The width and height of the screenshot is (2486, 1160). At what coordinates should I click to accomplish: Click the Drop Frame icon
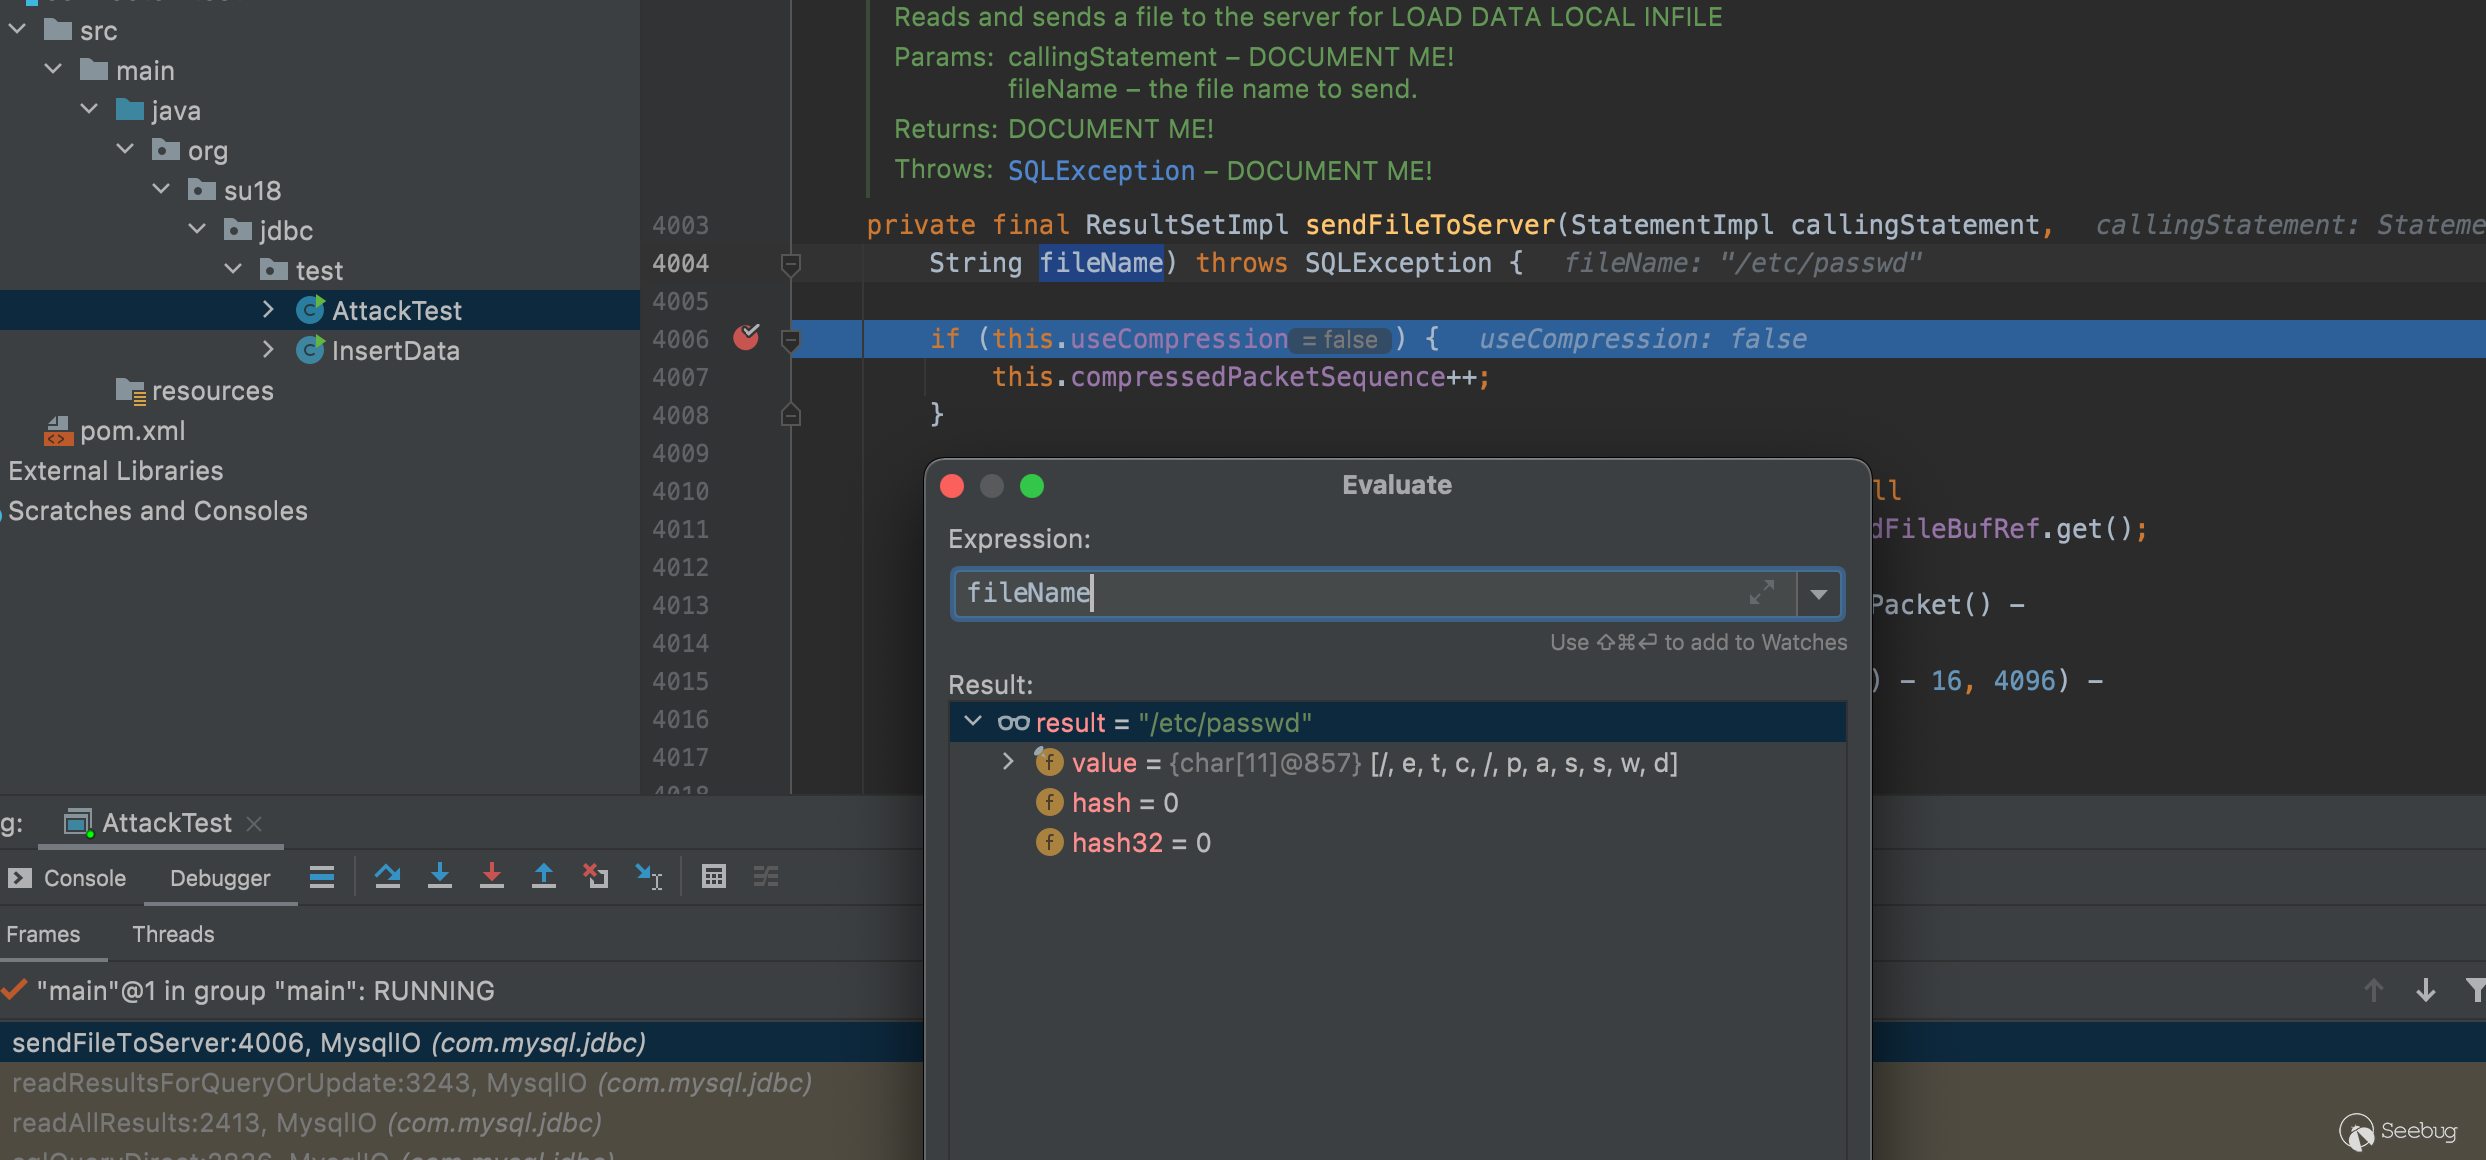point(596,877)
